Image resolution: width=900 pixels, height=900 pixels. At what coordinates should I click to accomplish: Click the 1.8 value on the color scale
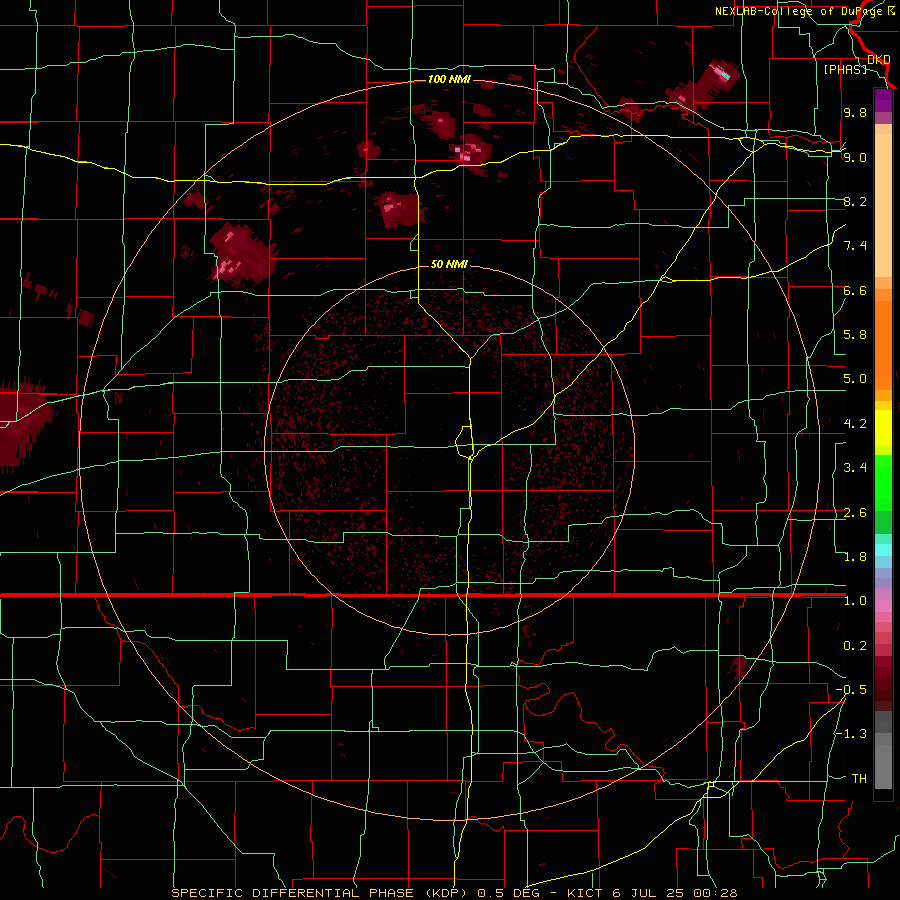(855, 557)
